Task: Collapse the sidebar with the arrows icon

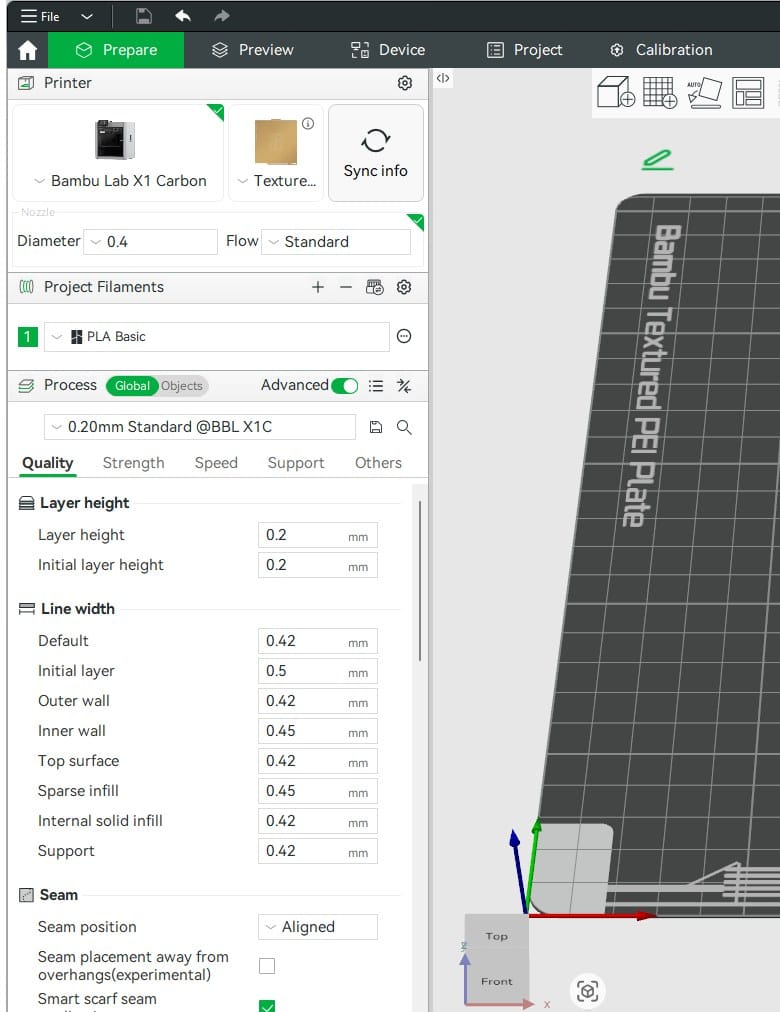Action: coord(443,78)
